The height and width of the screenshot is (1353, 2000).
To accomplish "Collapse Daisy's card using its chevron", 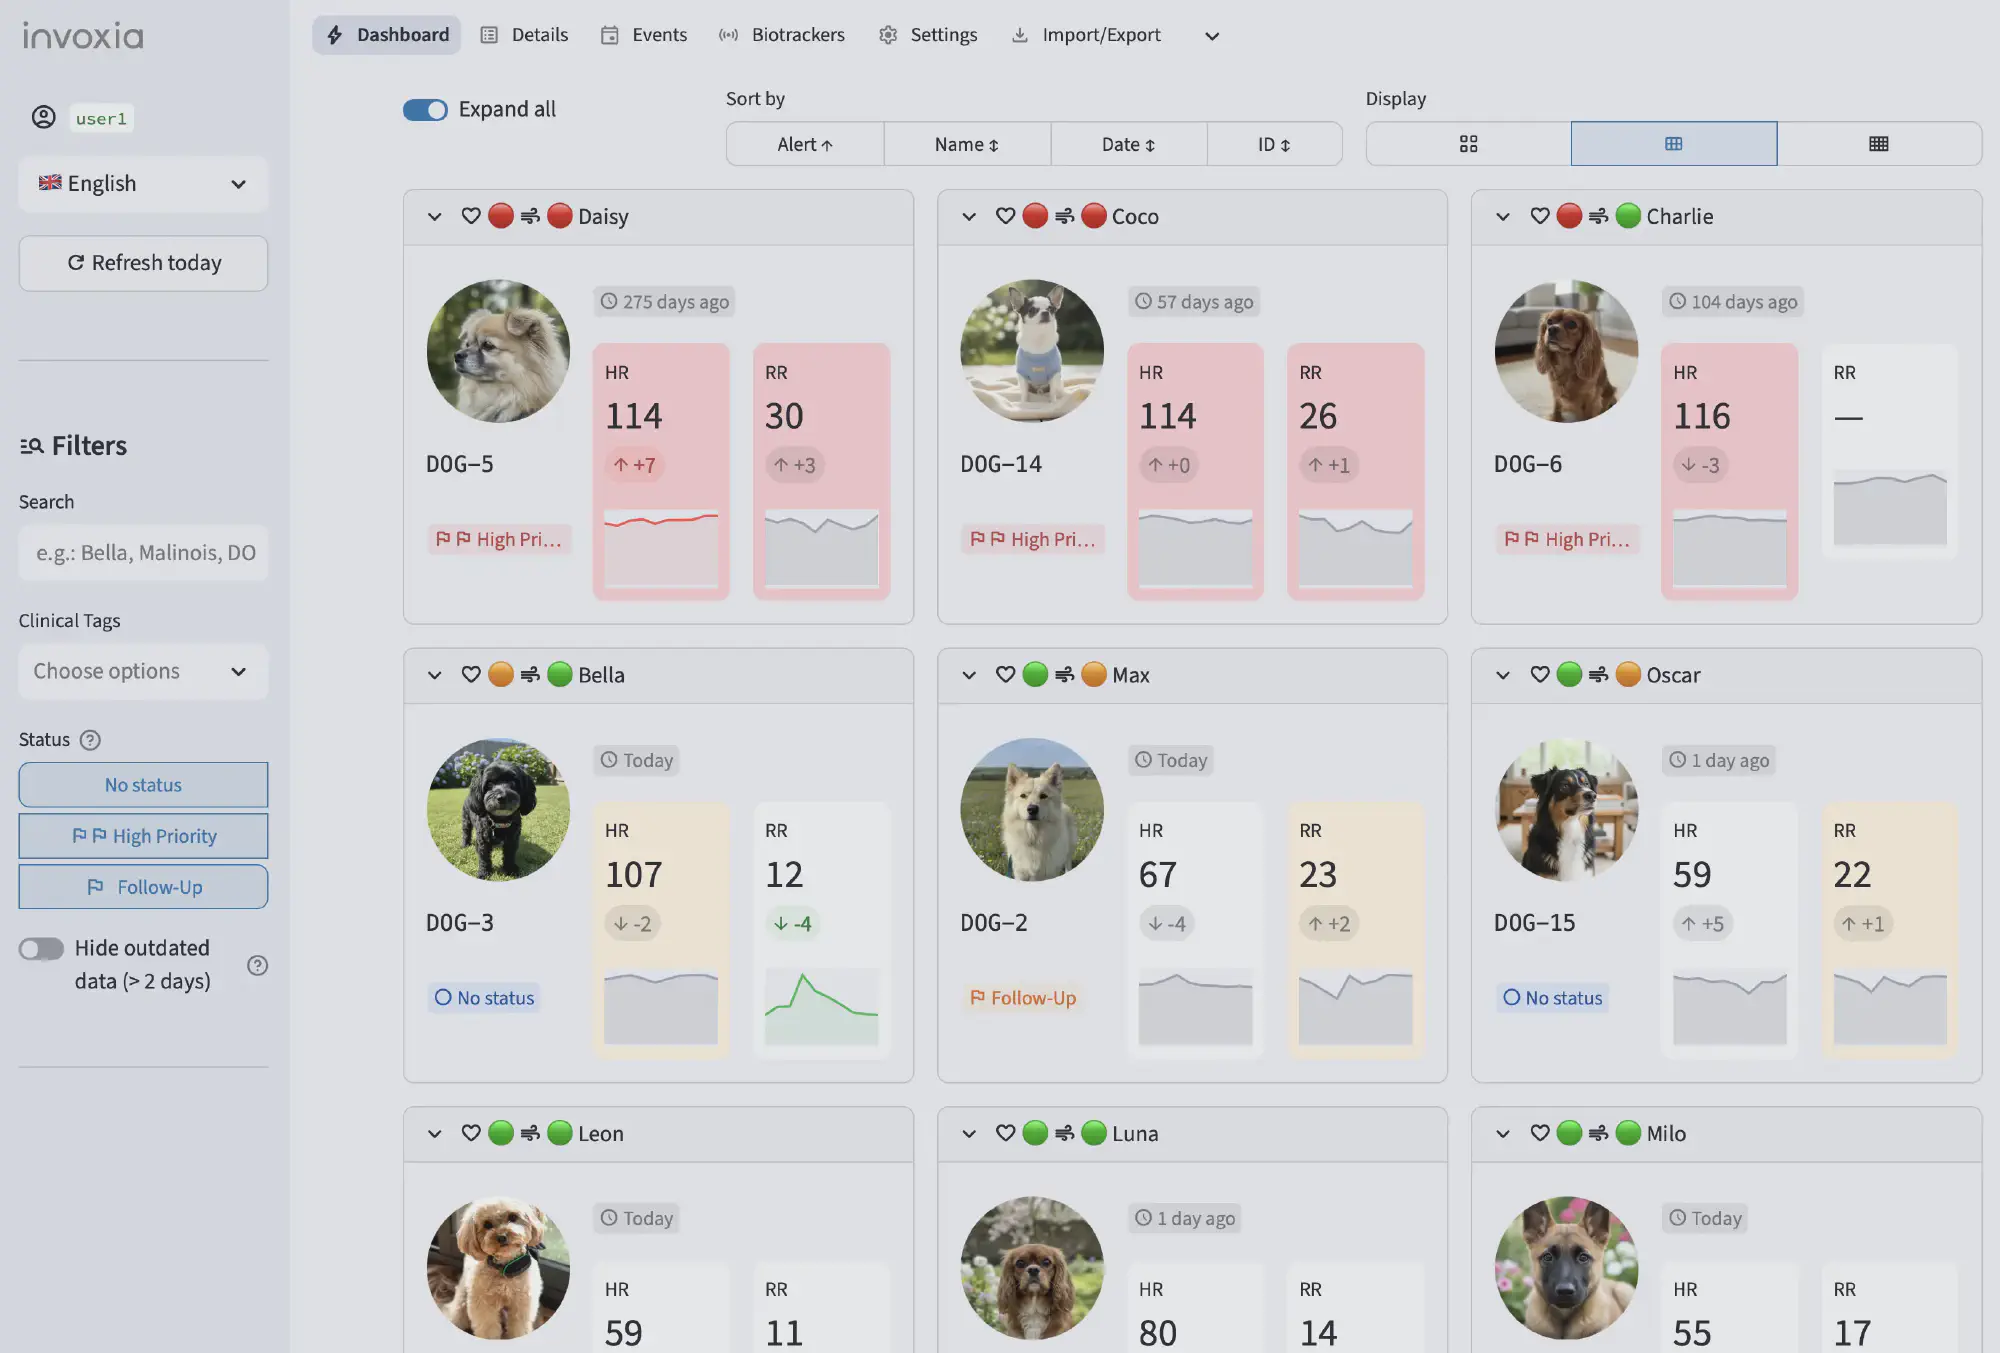I will (435, 216).
